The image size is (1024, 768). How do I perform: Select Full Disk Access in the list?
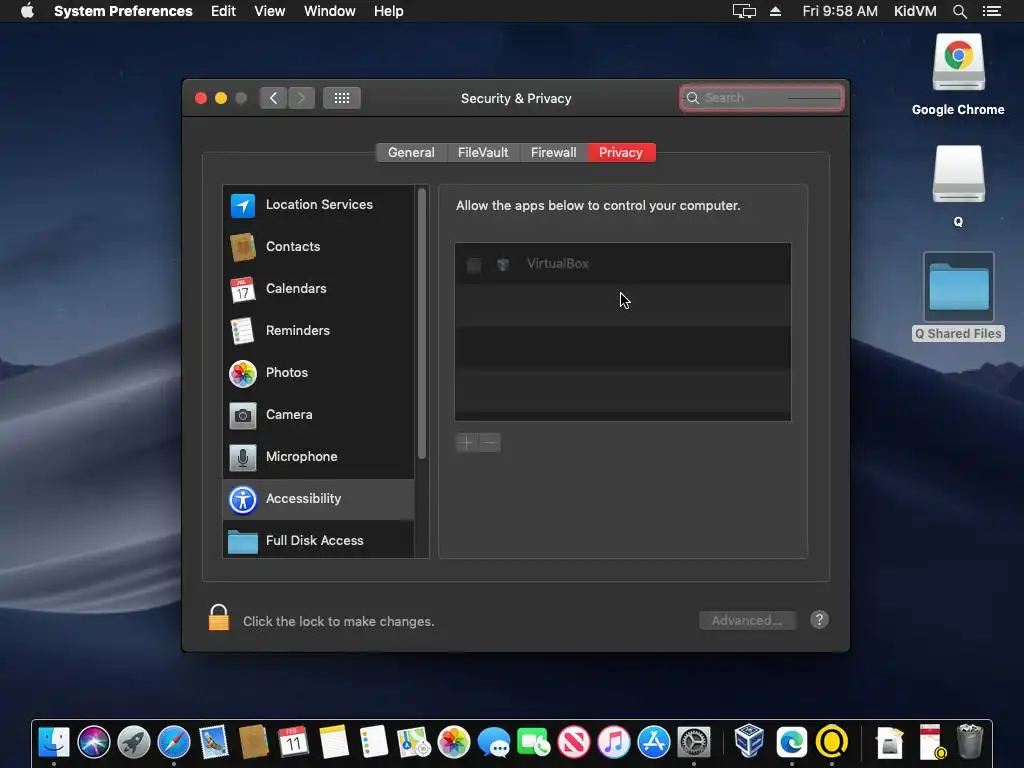click(319, 540)
